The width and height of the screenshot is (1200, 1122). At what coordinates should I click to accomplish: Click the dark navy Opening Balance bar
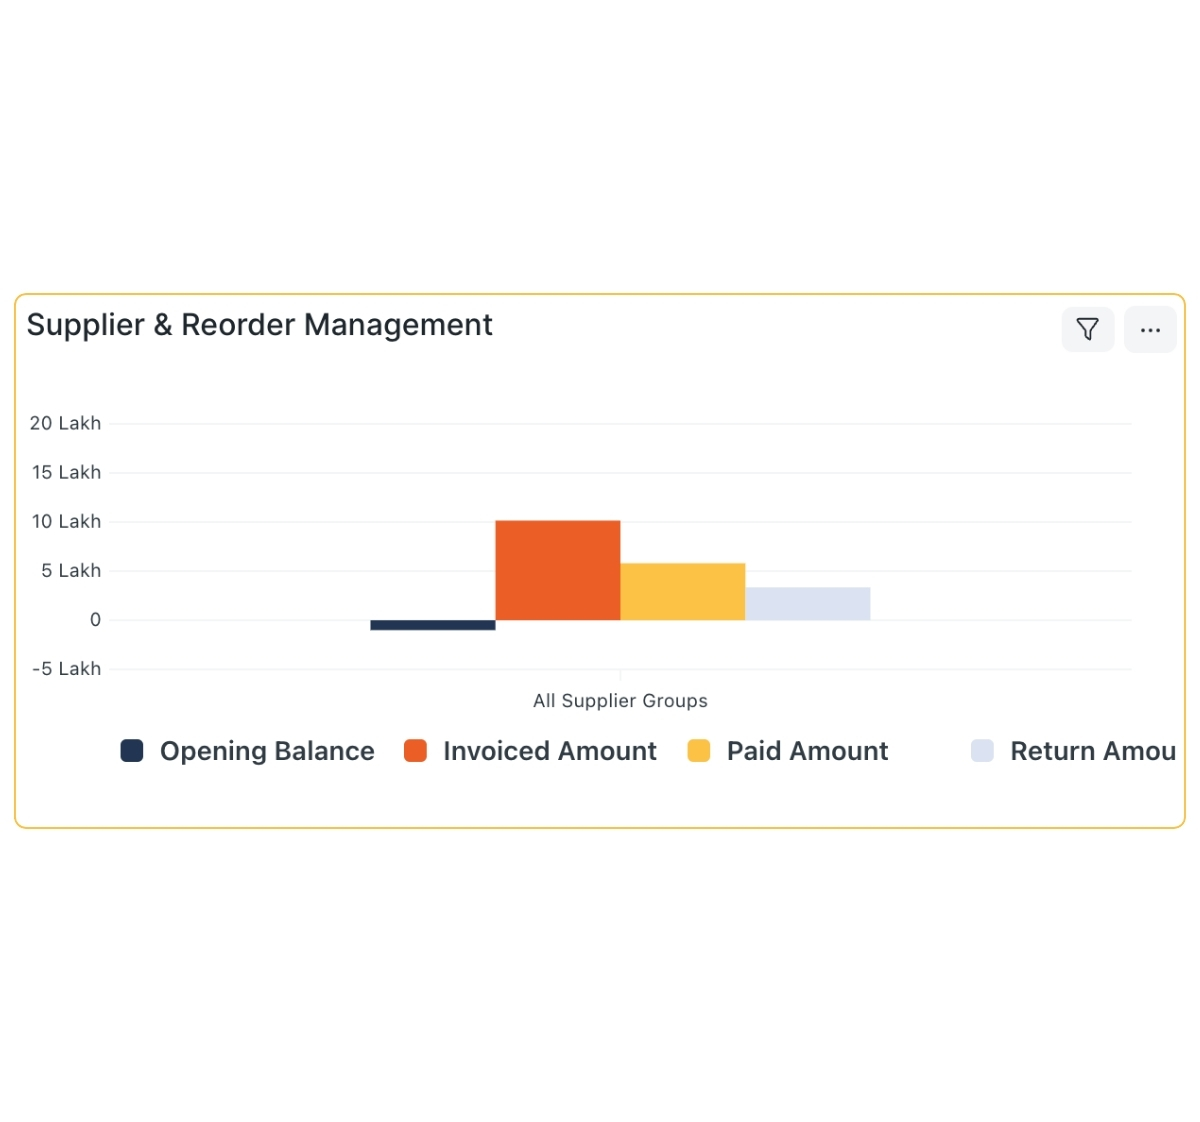pyautogui.click(x=432, y=625)
